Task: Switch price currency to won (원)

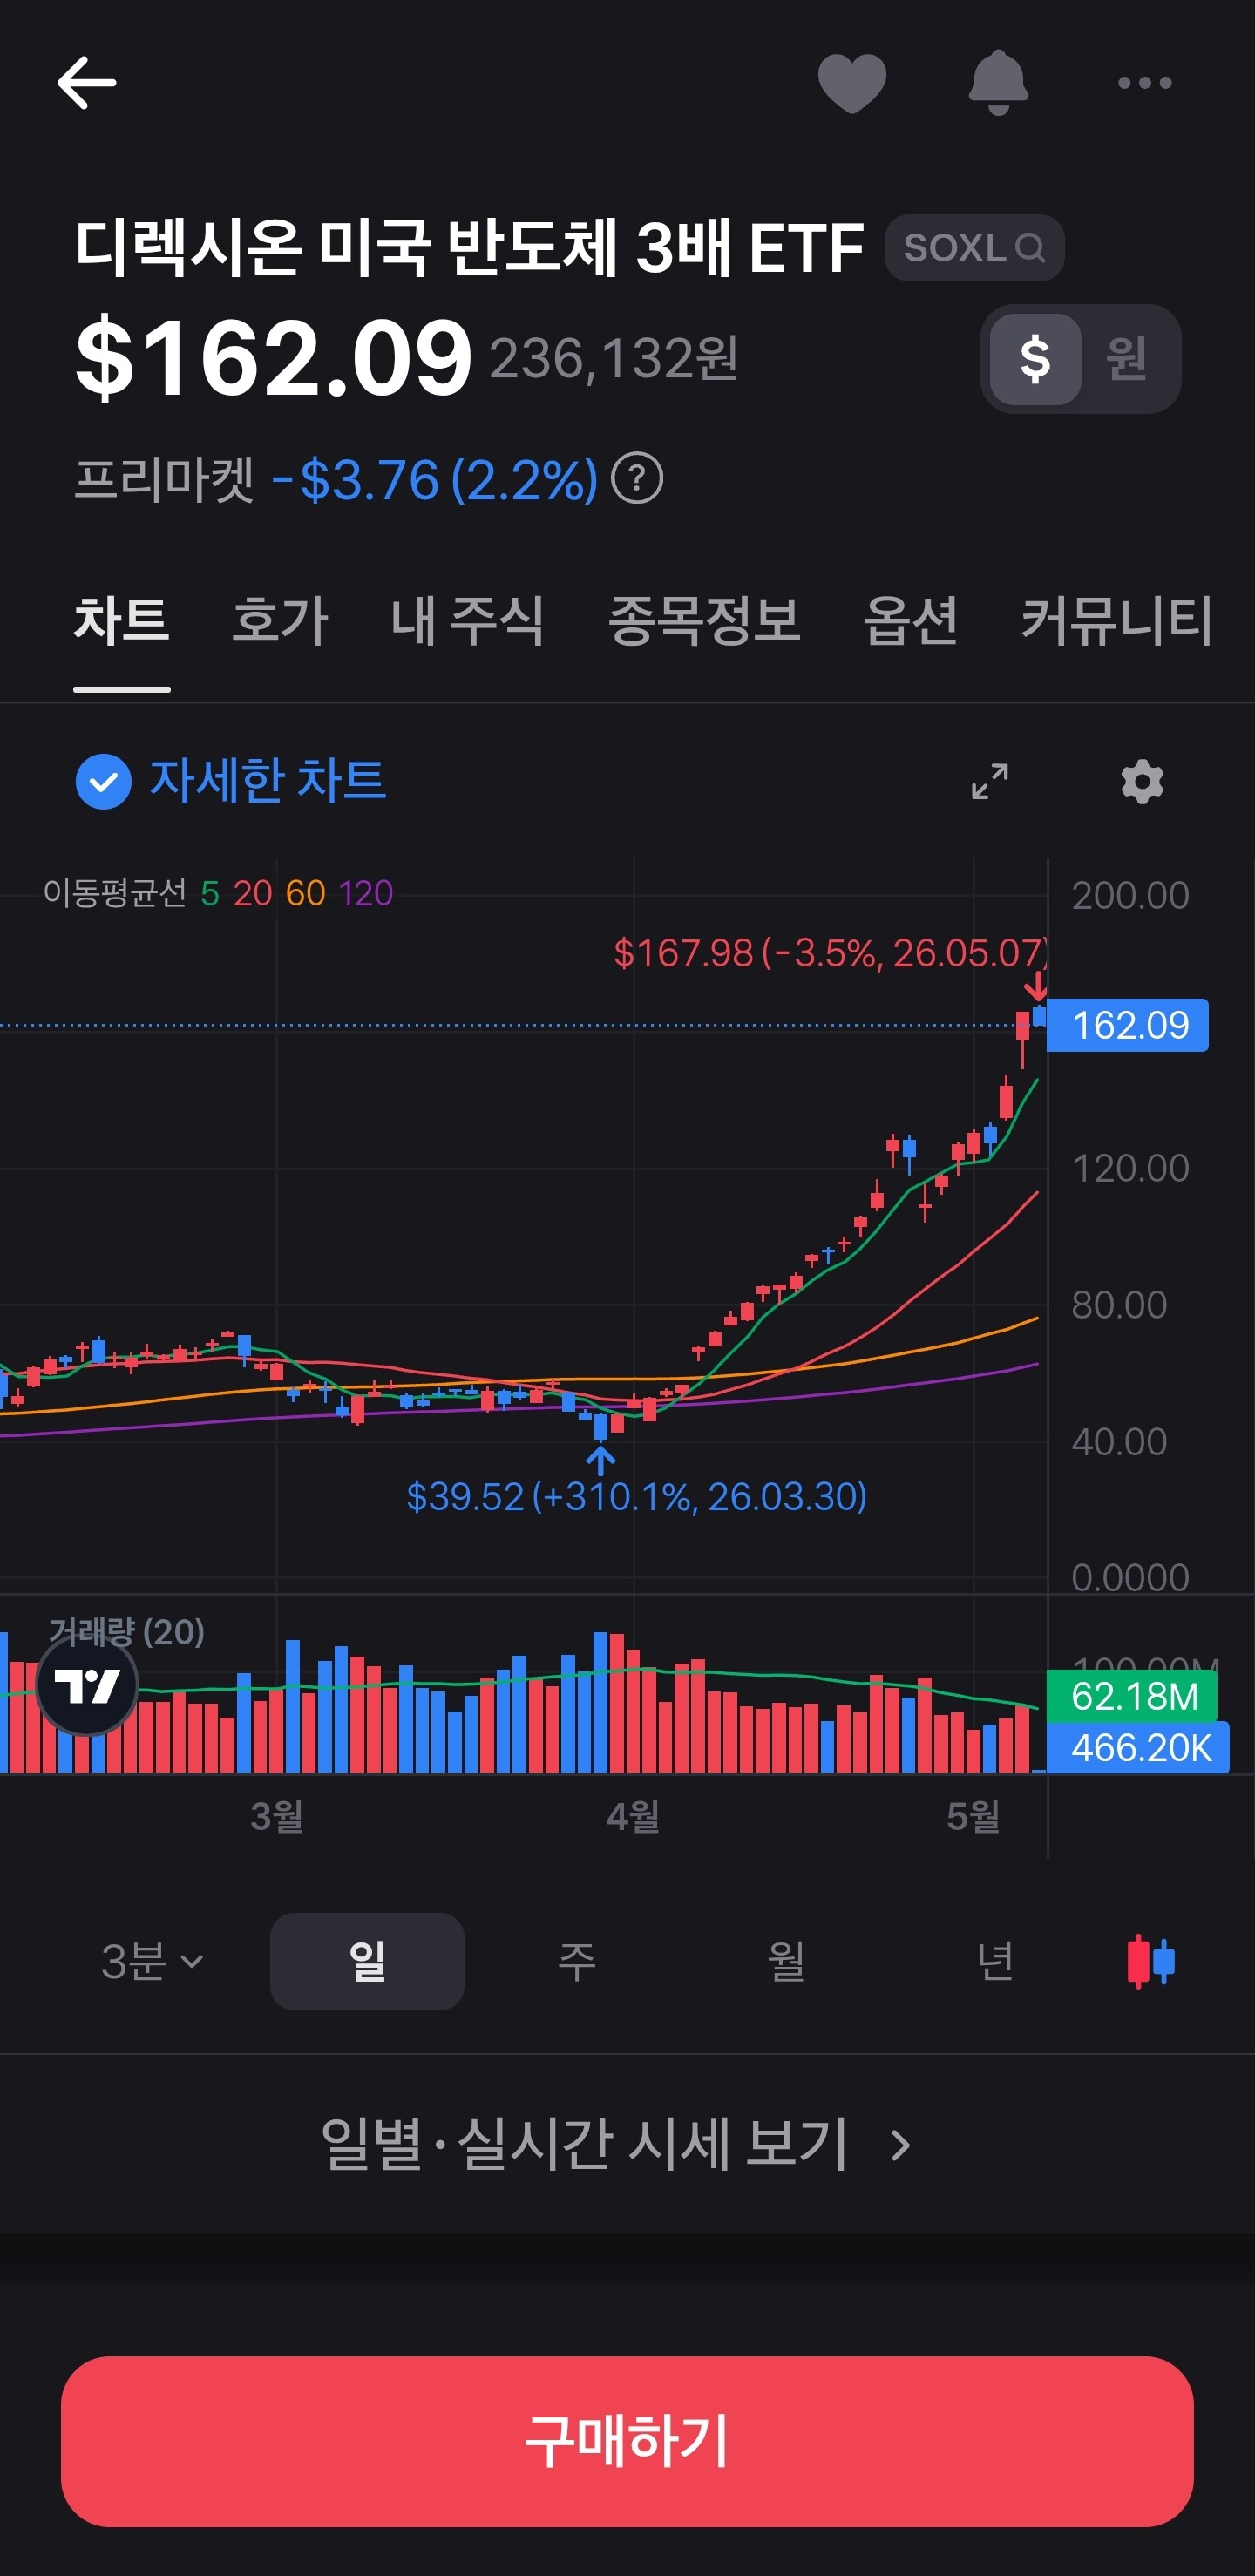Action: (x=1127, y=359)
